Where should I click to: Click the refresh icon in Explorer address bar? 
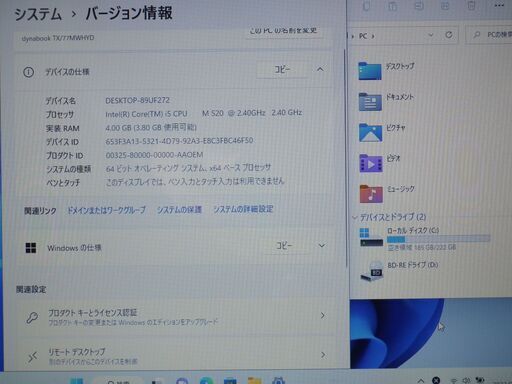449,35
